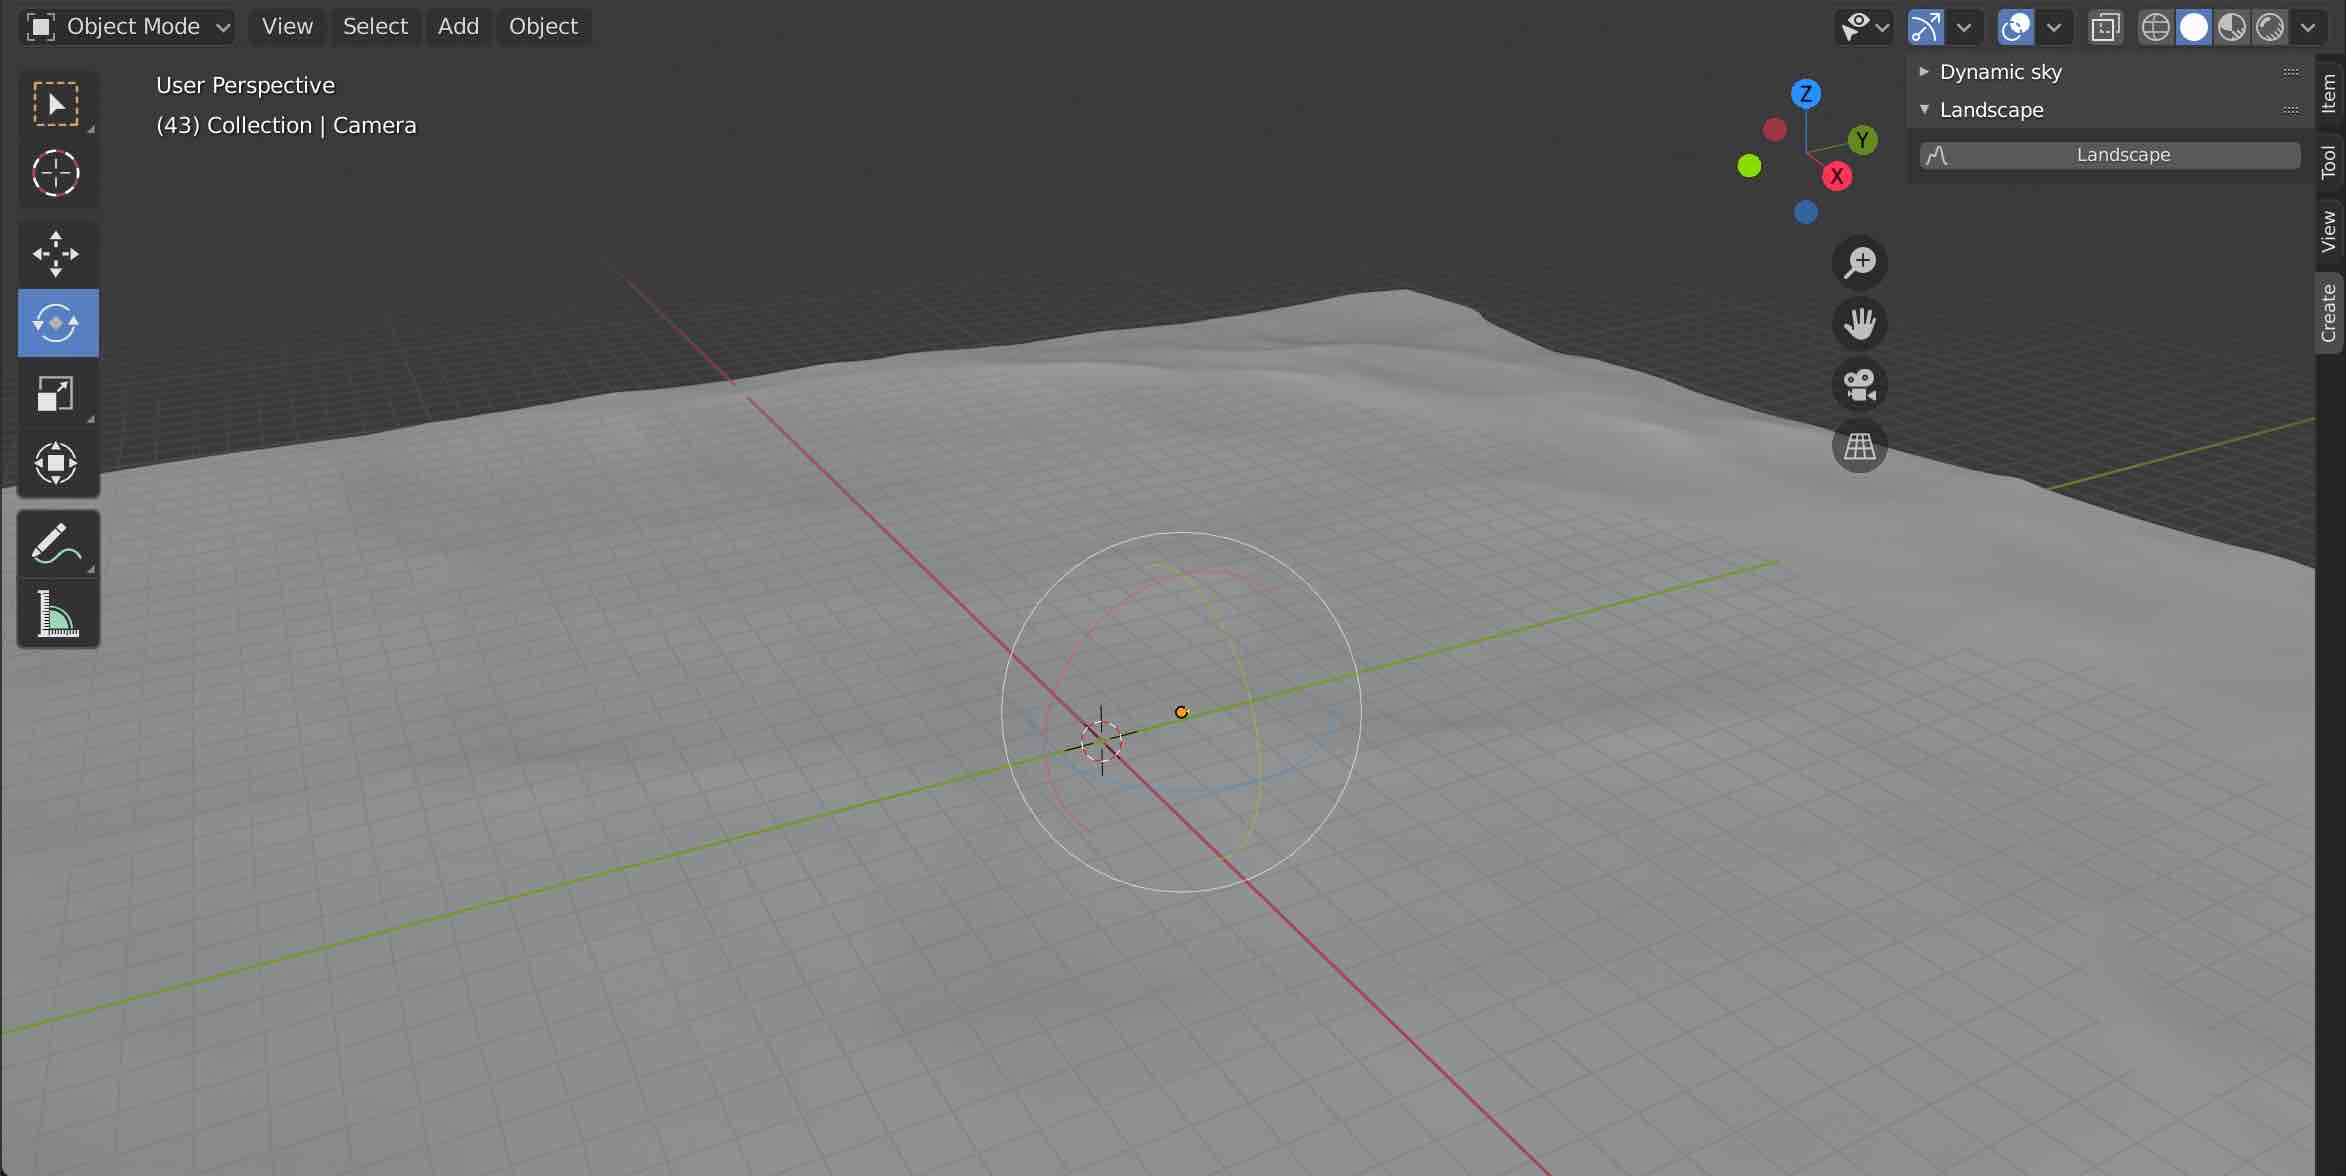The width and height of the screenshot is (2346, 1176).
Task: Switch perspective/orthographic with grid icon
Action: click(x=1859, y=446)
